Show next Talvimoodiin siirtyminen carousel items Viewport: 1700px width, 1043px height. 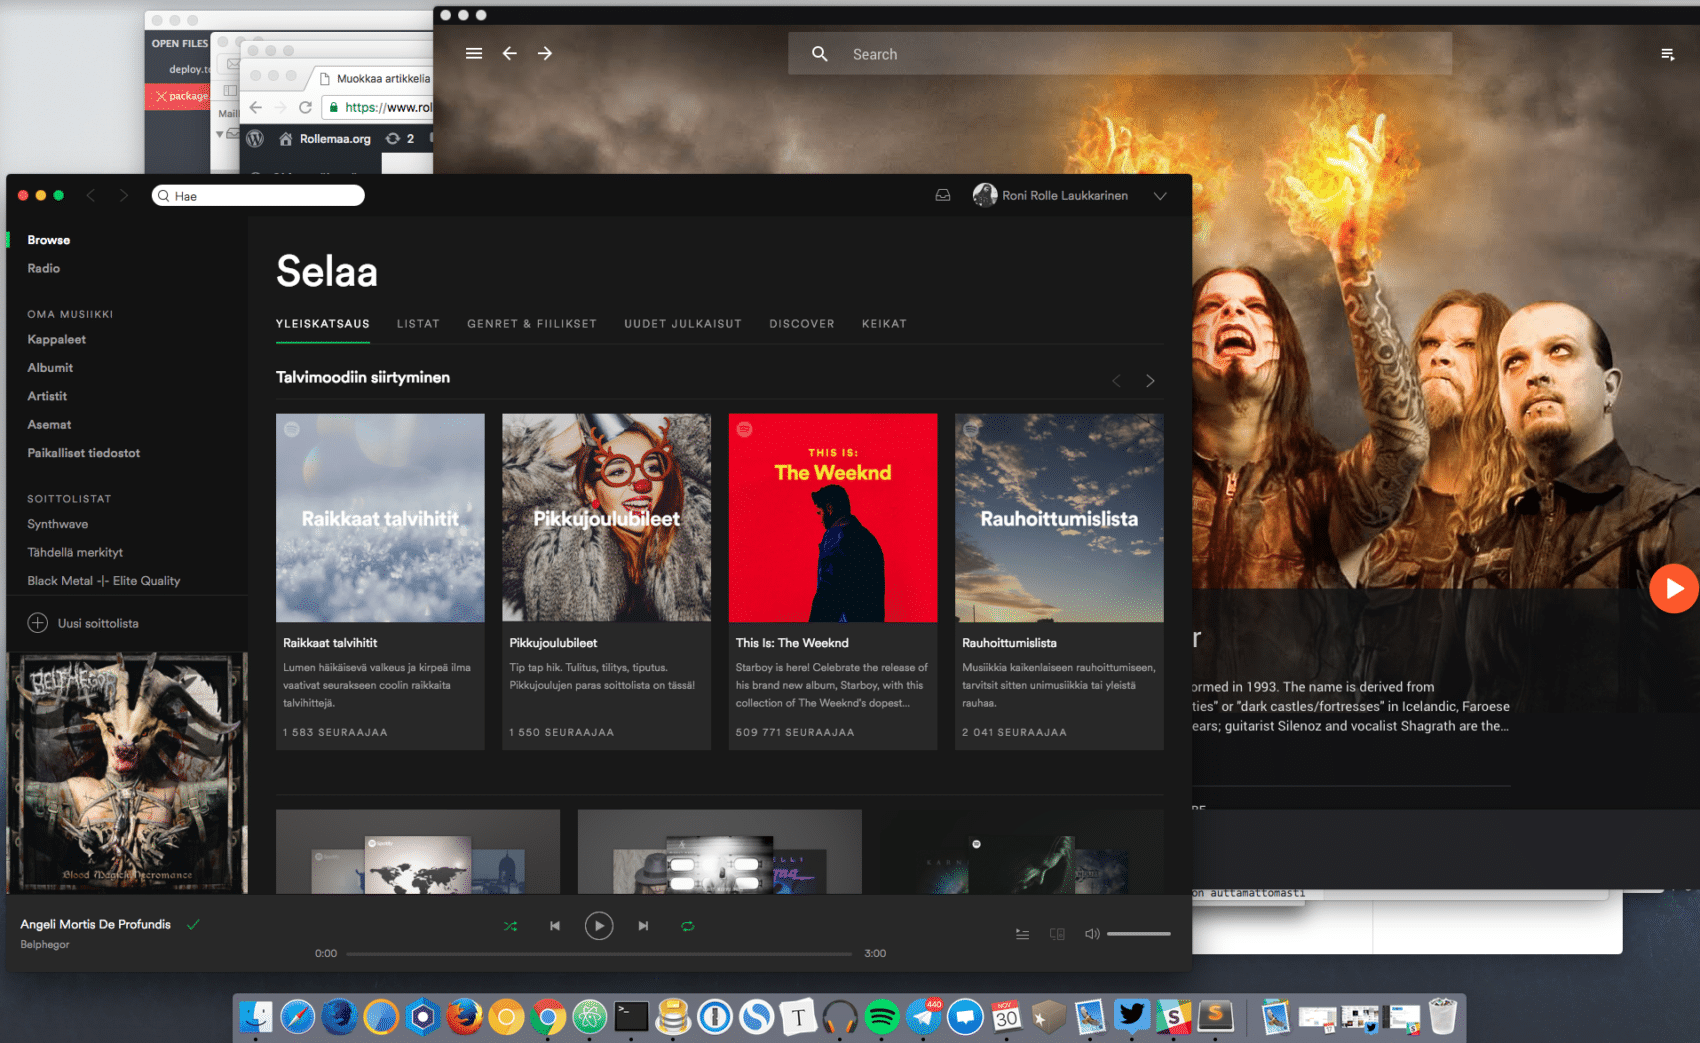[x=1150, y=381]
